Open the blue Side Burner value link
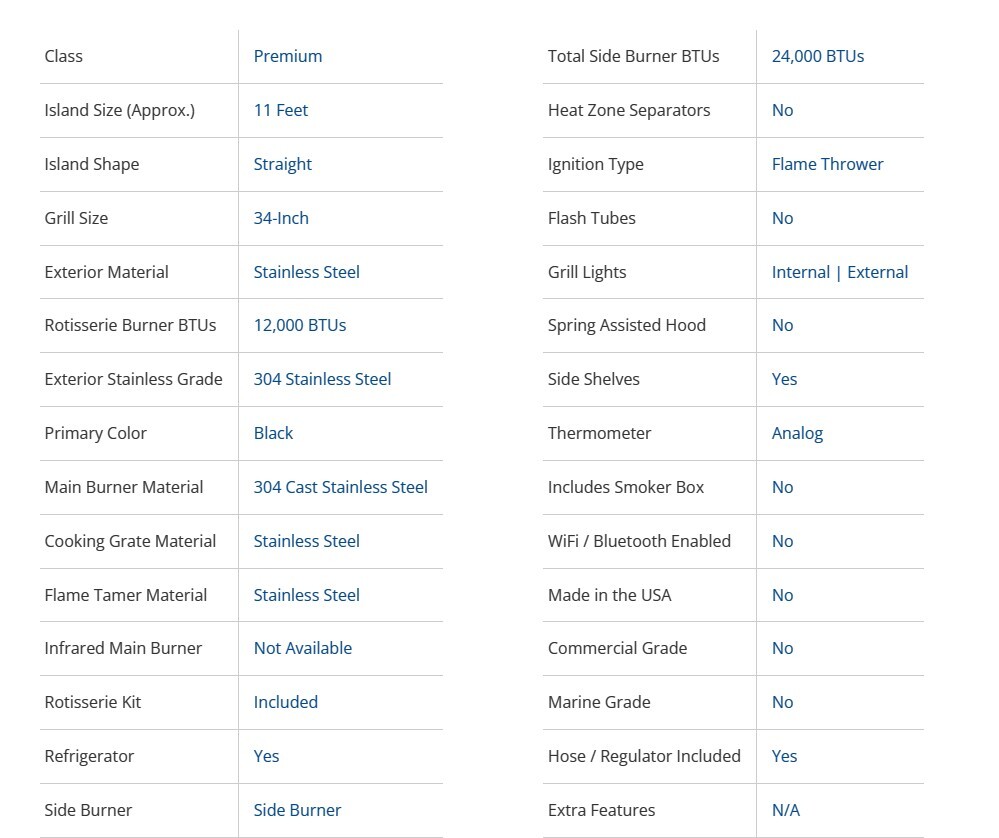Viewport: 999px width, 838px height. (x=297, y=810)
